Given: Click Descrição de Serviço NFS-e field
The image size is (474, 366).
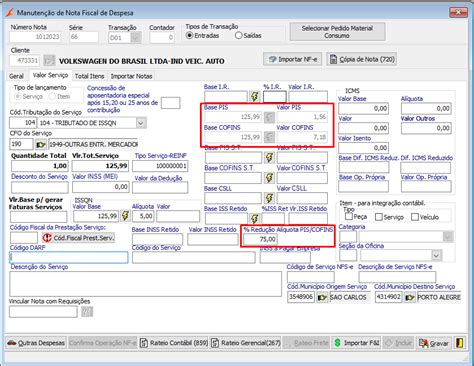Looking at the screenshot, I should click(397, 277).
